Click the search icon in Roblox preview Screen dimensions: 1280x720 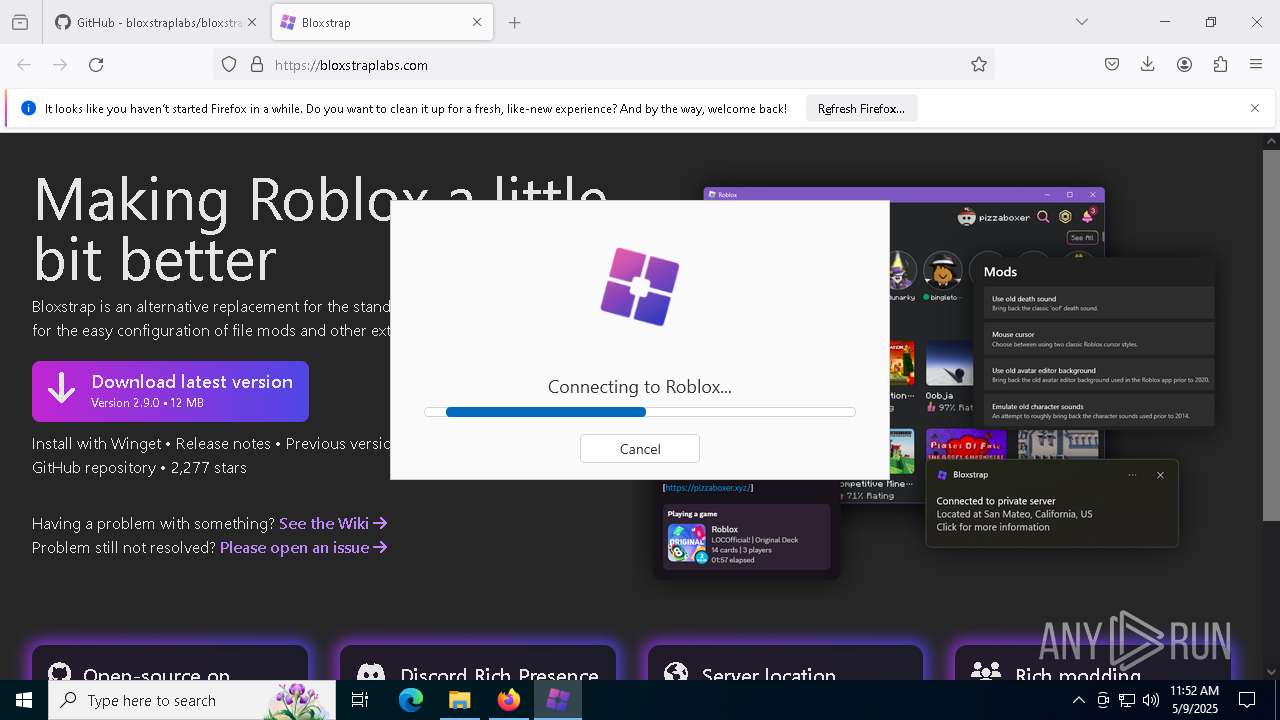pyautogui.click(x=1043, y=217)
